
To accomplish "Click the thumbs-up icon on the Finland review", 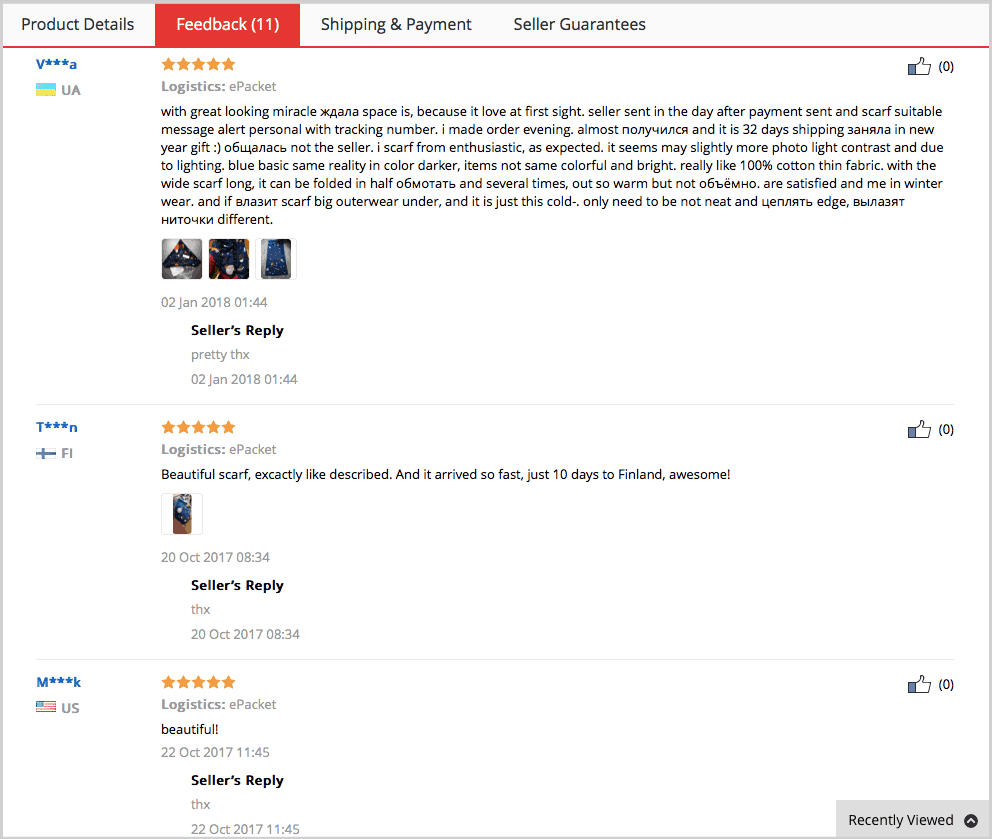I will tap(919, 429).
